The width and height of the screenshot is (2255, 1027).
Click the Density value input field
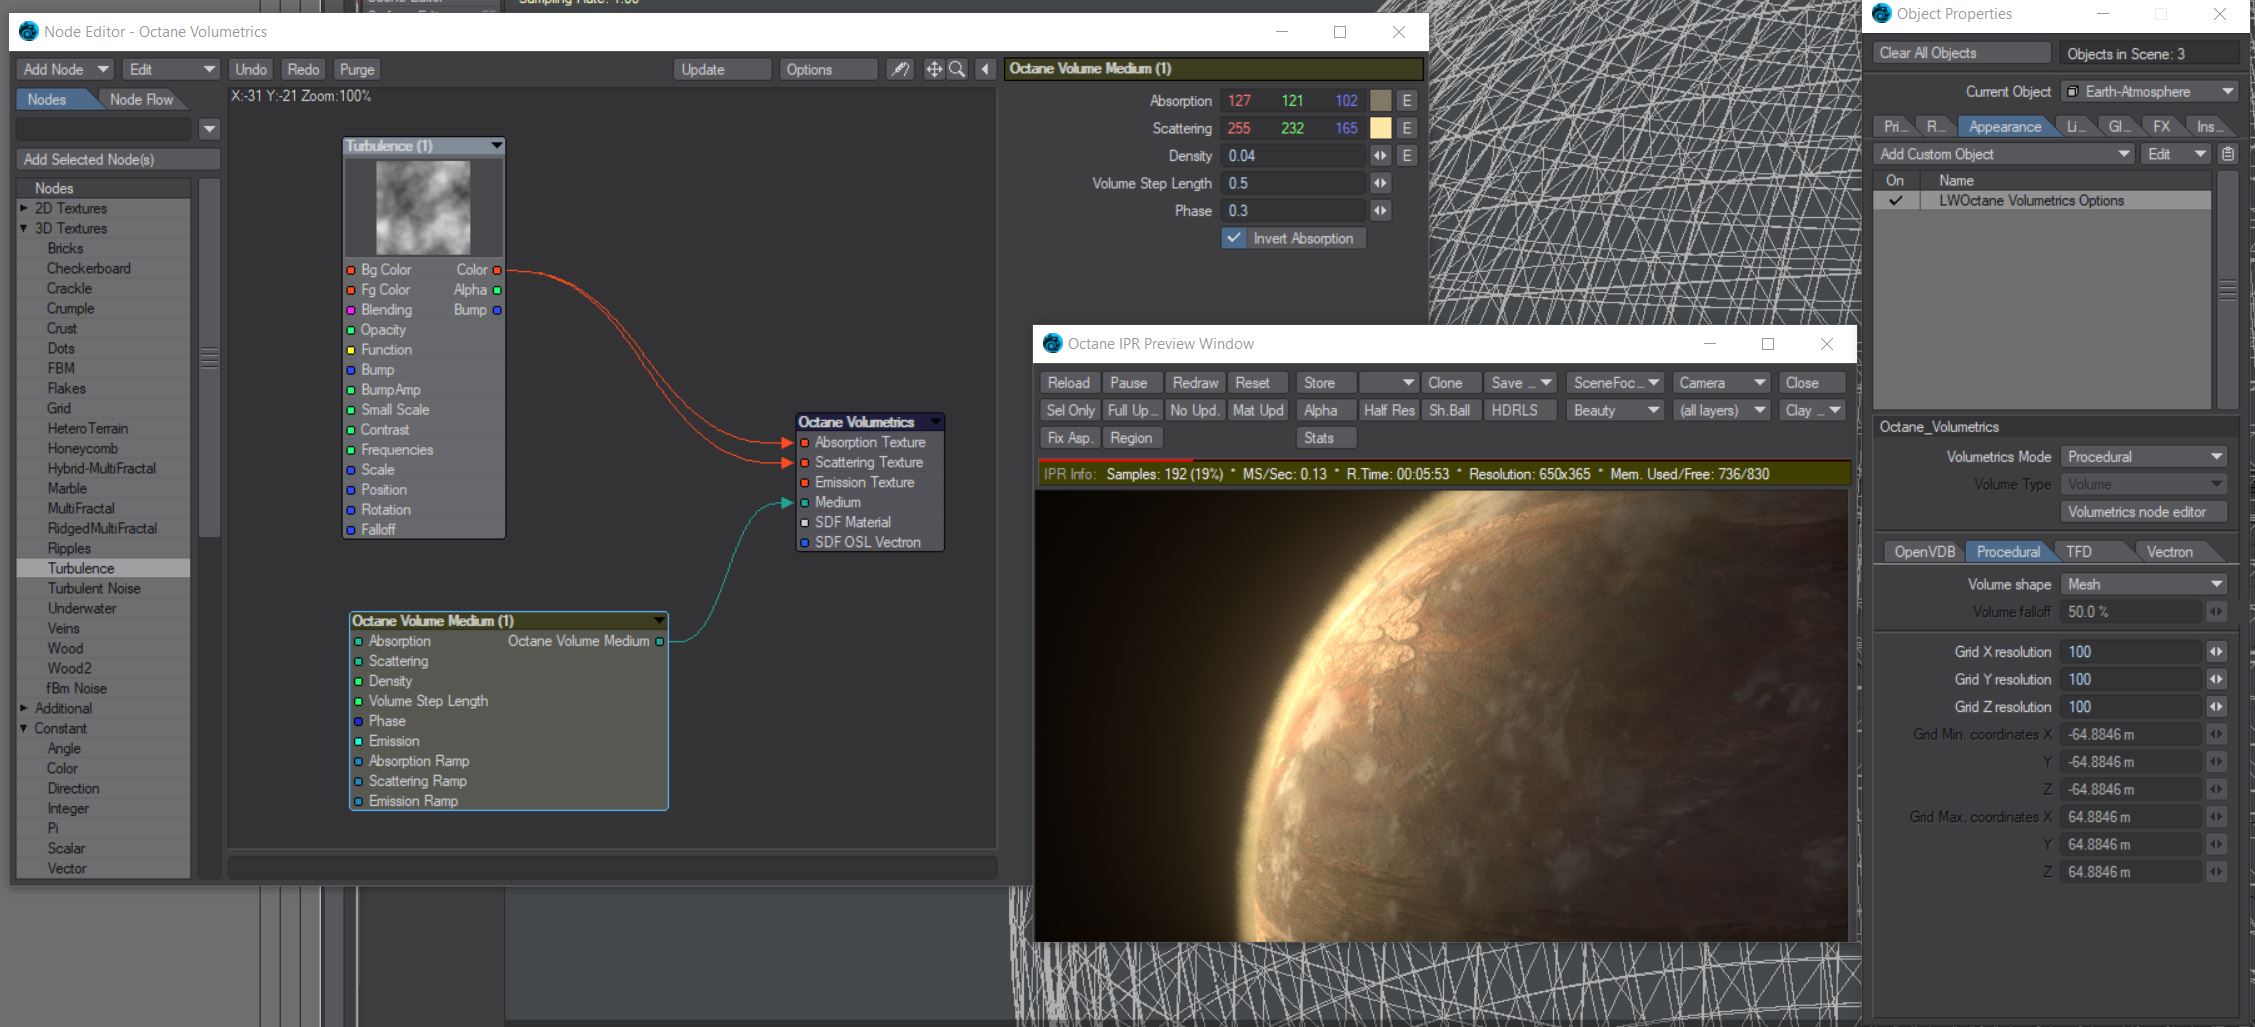pyautogui.click(x=1294, y=156)
